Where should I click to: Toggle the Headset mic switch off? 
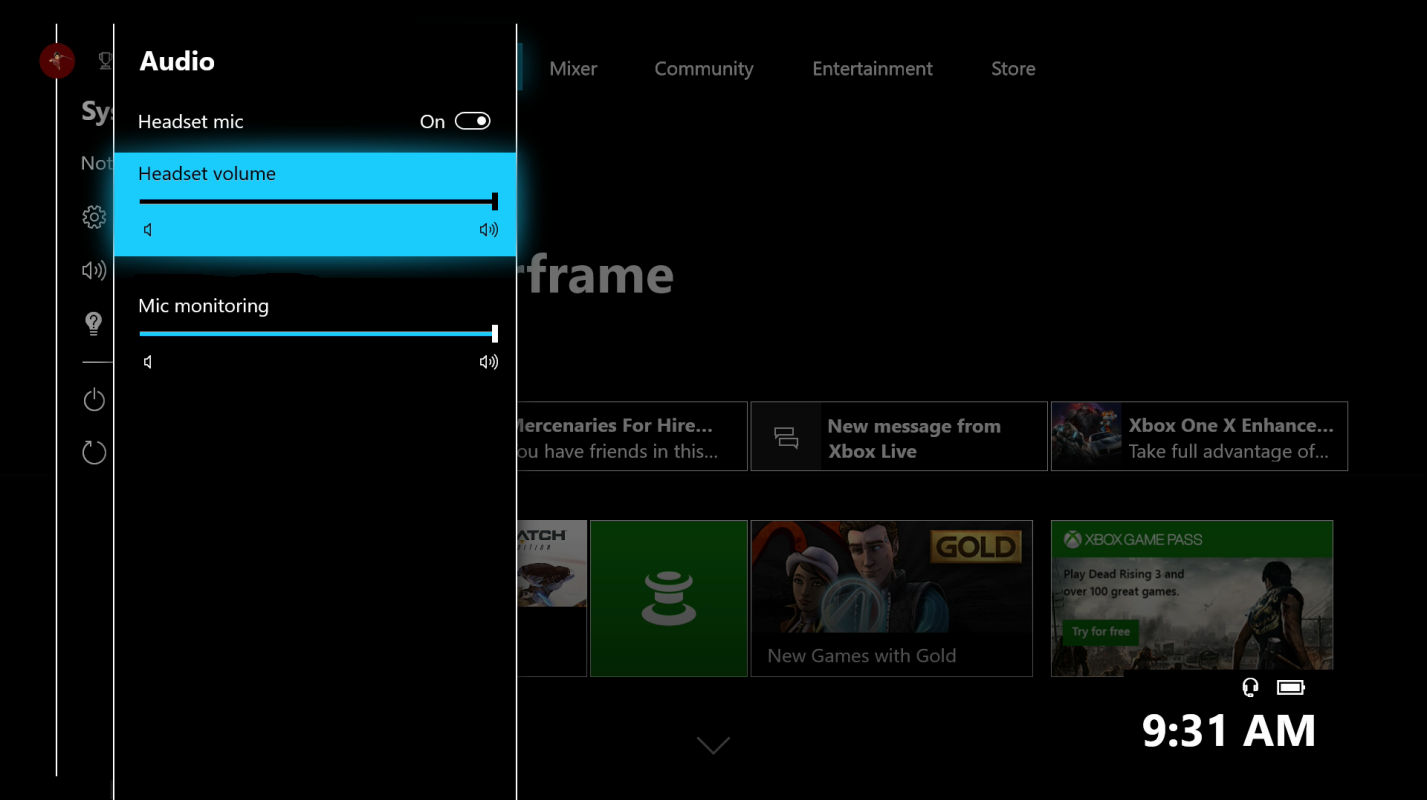pos(473,121)
